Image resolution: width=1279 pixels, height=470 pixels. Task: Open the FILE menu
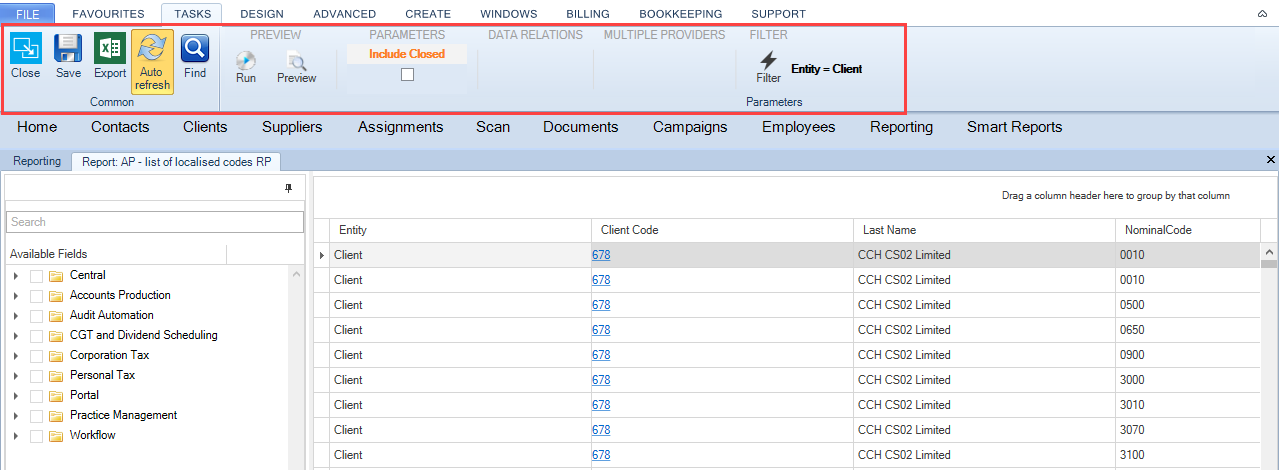pyautogui.click(x=28, y=14)
